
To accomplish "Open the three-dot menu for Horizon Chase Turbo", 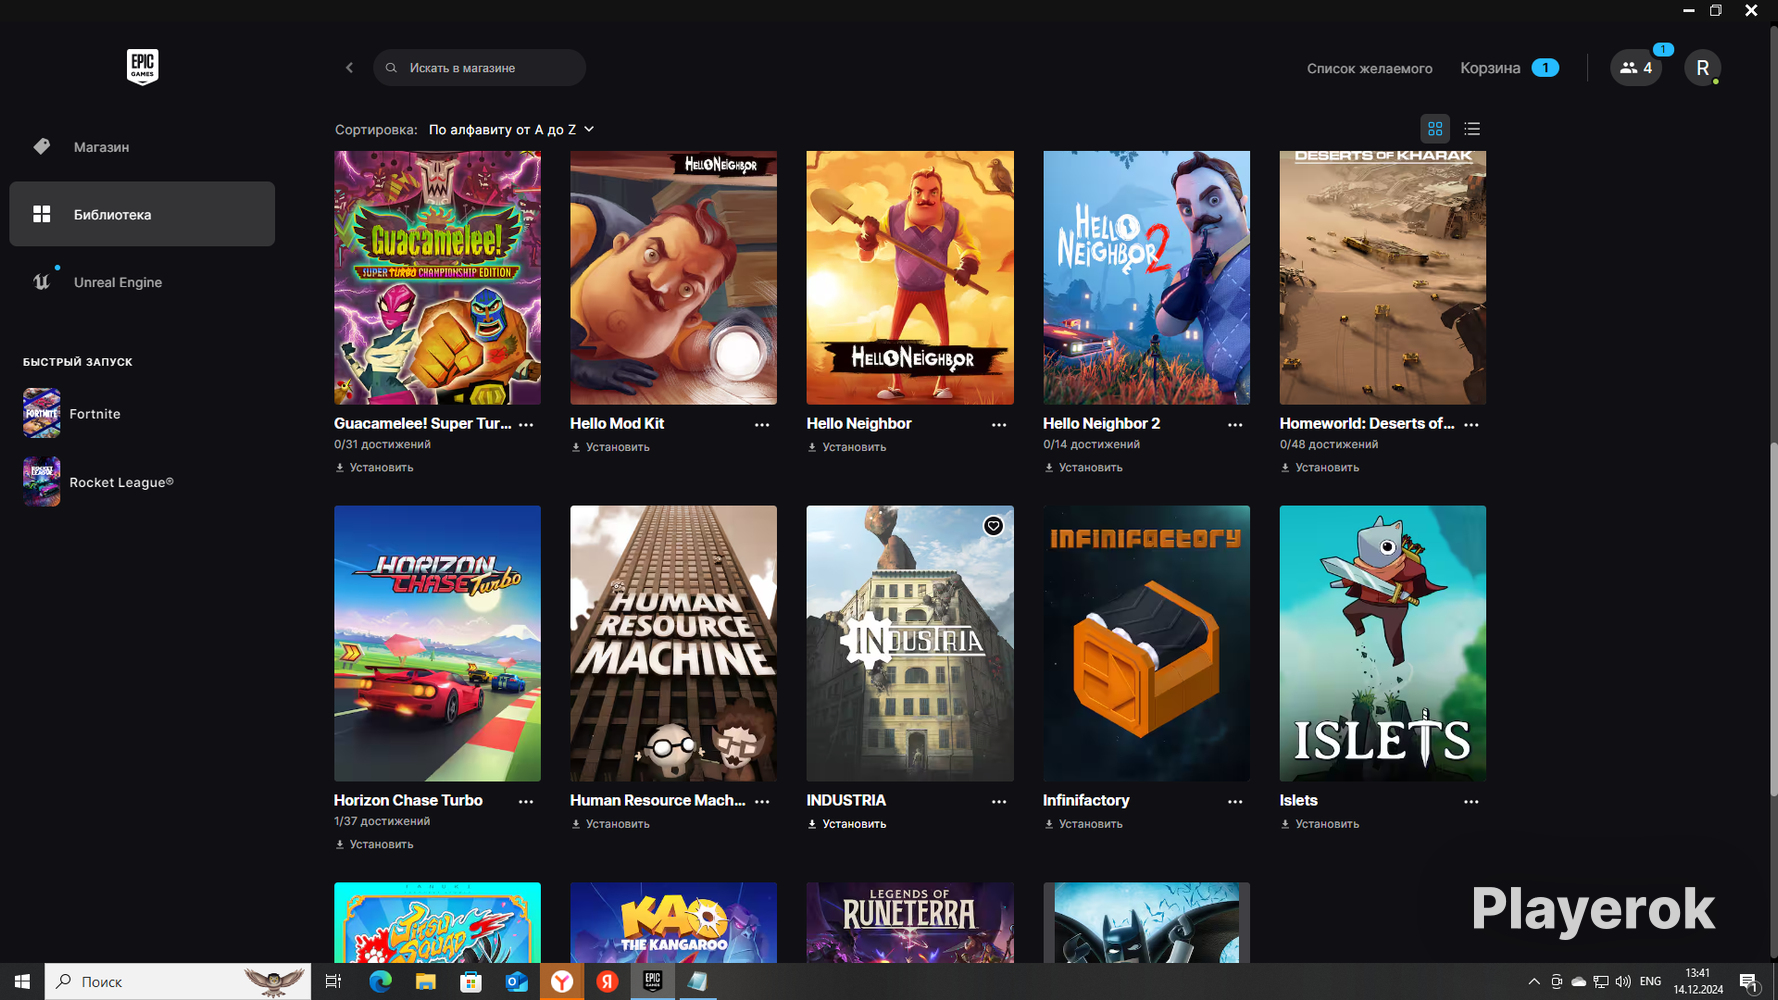I will tap(526, 802).
